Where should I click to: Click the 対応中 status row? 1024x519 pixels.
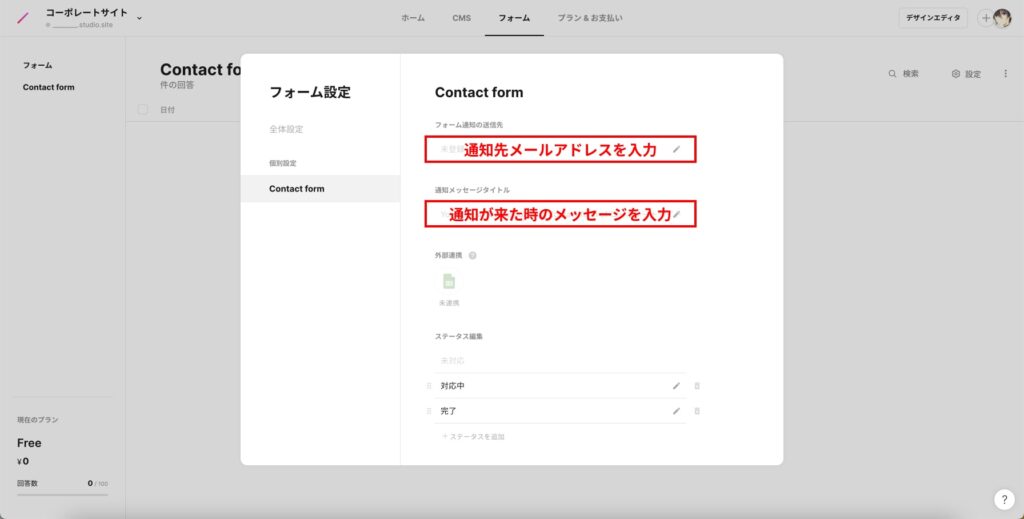[x=560, y=386]
